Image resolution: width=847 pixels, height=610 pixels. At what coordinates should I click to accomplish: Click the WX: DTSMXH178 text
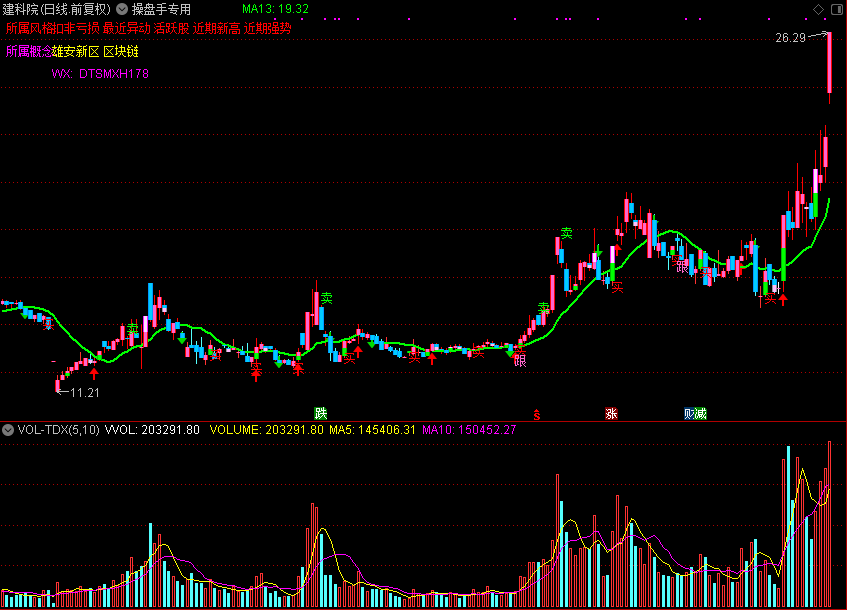click(100, 74)
